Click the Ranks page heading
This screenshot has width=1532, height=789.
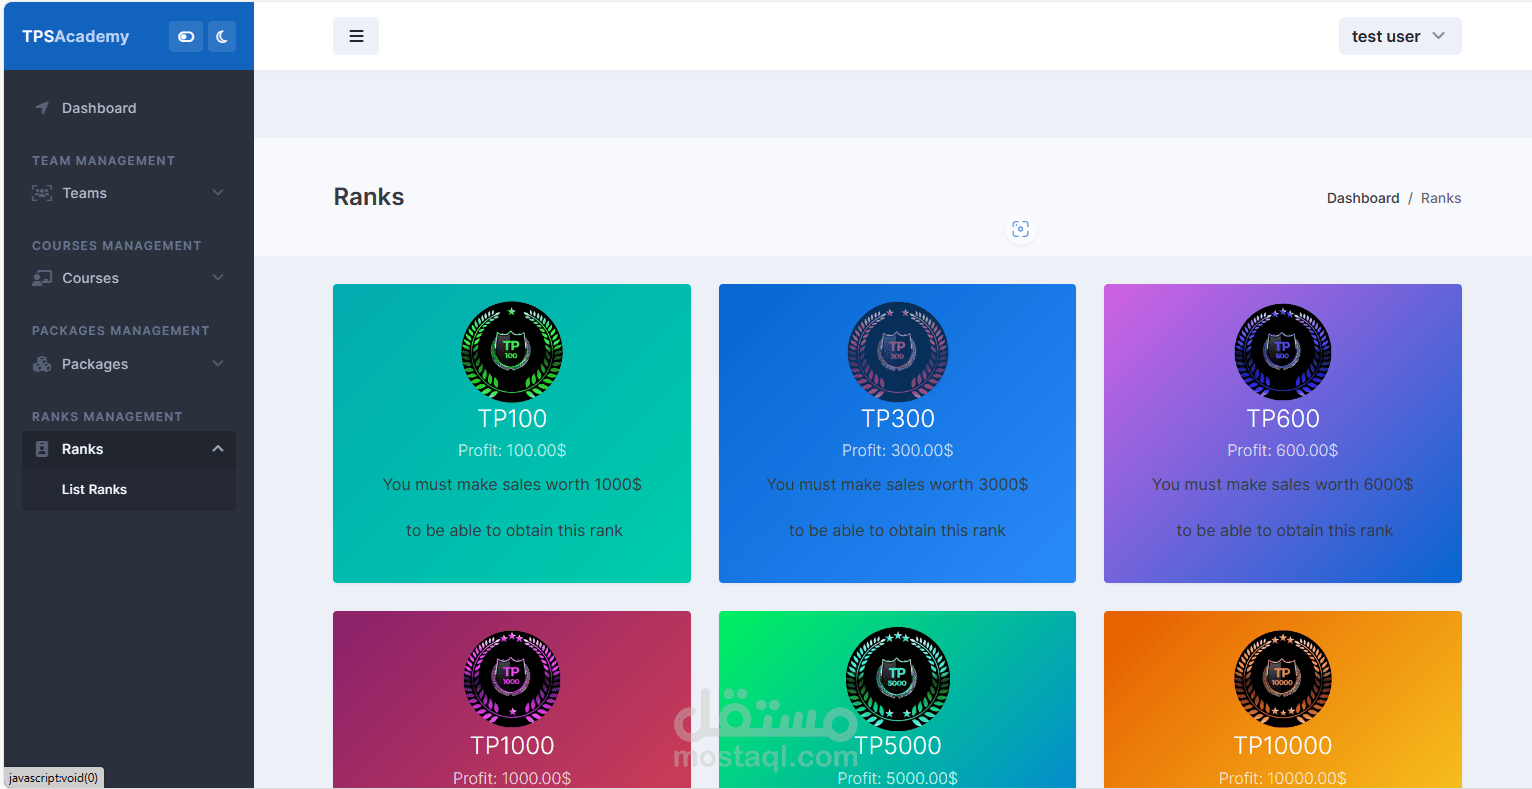tap(369, 197)
